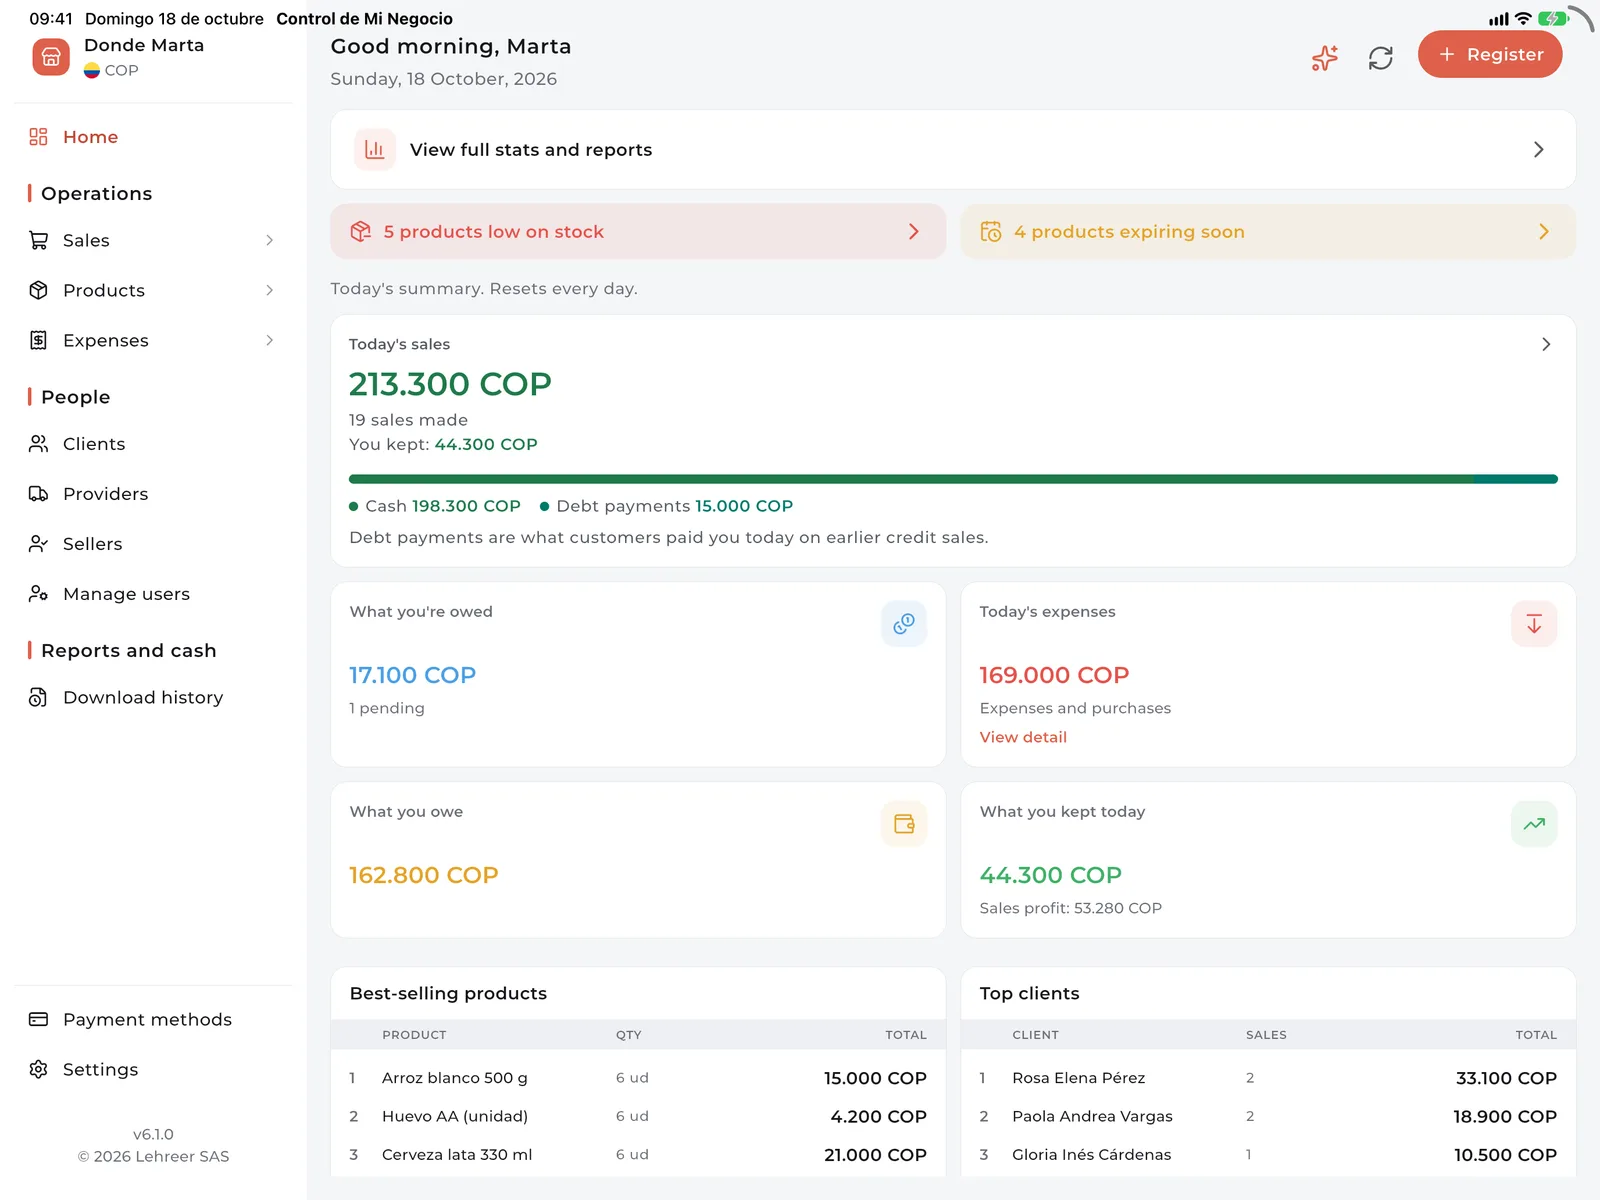Click the refresh sync icon
Viewport: 1600px width, 1200px height.
click(1381, 58)
